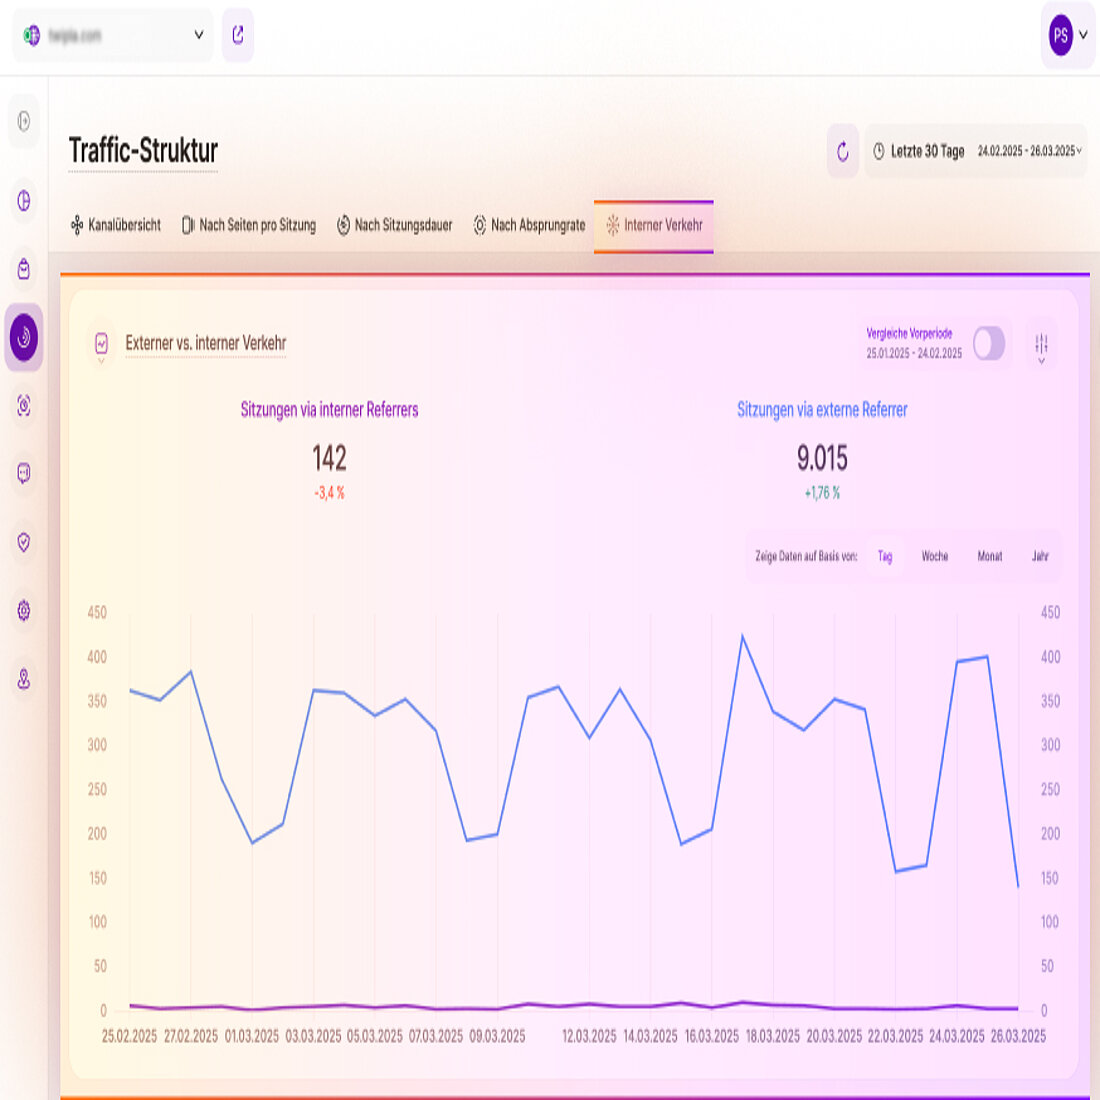This screenshot has height=1100, width=1100.
Task: Click the refresh icon beside the date range
Action: 843,152
